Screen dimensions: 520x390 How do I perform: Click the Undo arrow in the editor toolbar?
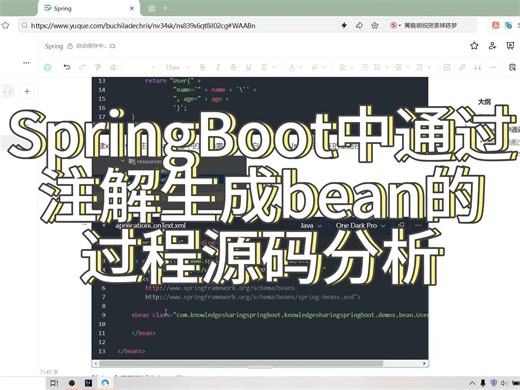point(67,67)
